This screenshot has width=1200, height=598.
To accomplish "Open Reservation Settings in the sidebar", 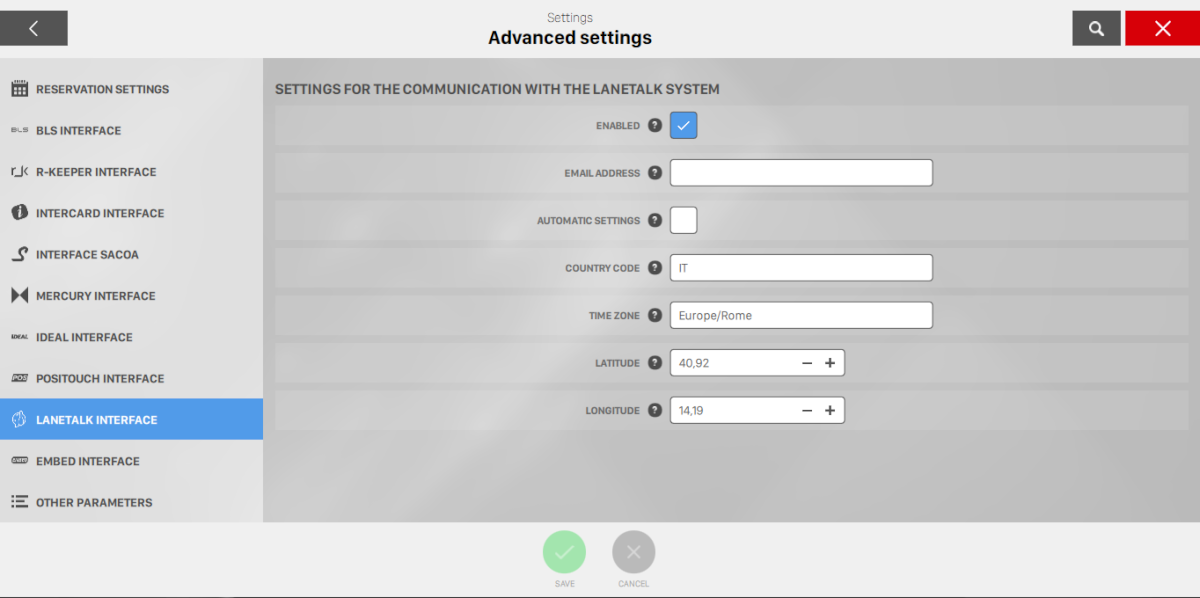I will (102, 89).
